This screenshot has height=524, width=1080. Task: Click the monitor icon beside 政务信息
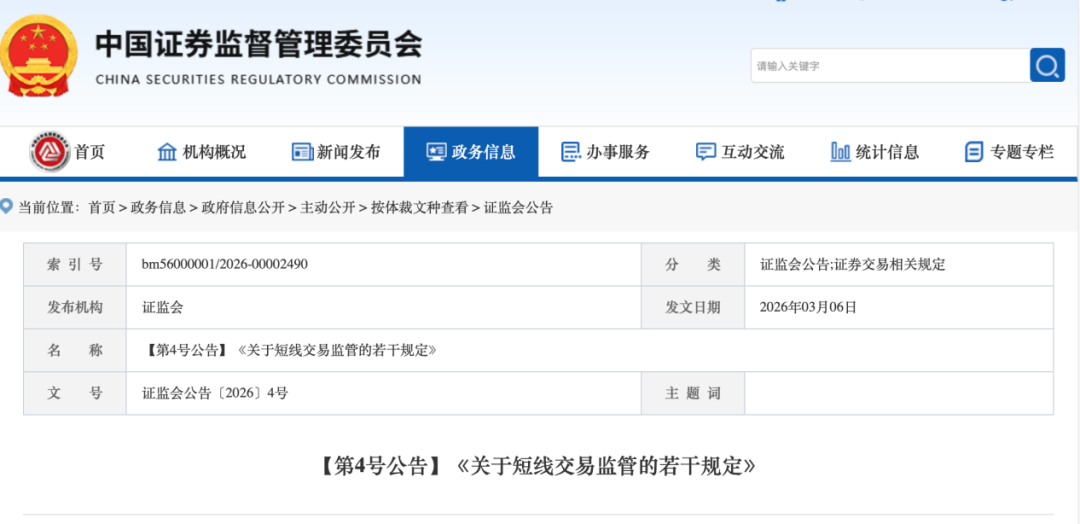pos(437,151)
